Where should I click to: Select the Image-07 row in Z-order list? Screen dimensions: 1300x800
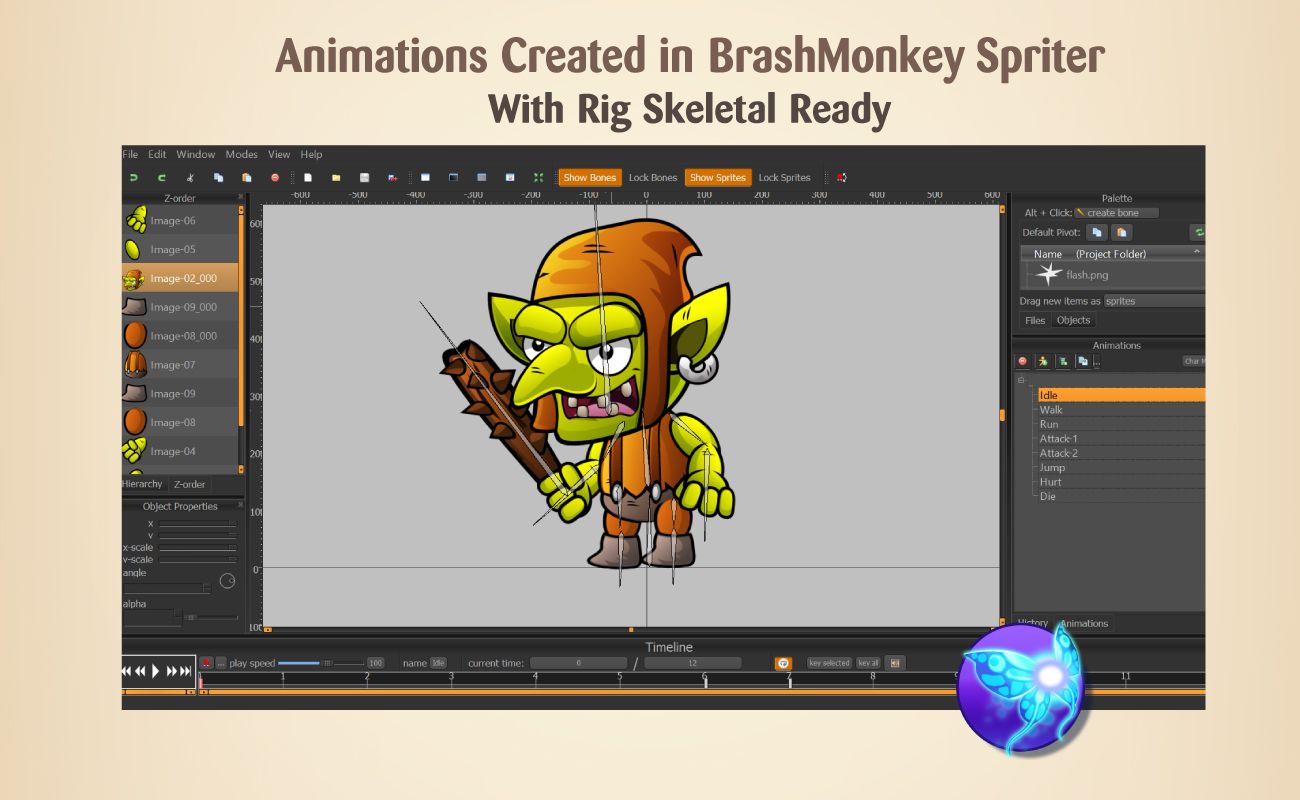tap(180, 365)
